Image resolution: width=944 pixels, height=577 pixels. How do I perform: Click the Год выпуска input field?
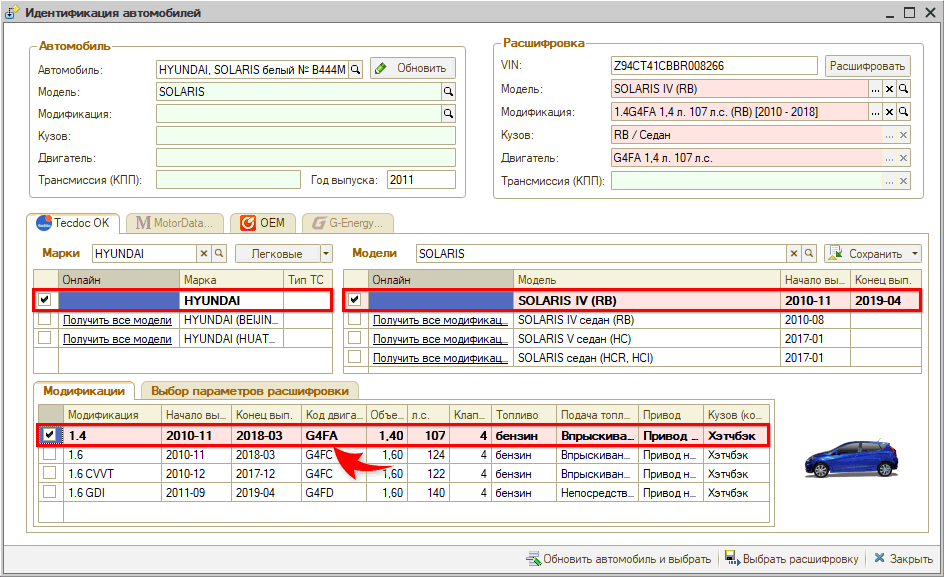420,180
